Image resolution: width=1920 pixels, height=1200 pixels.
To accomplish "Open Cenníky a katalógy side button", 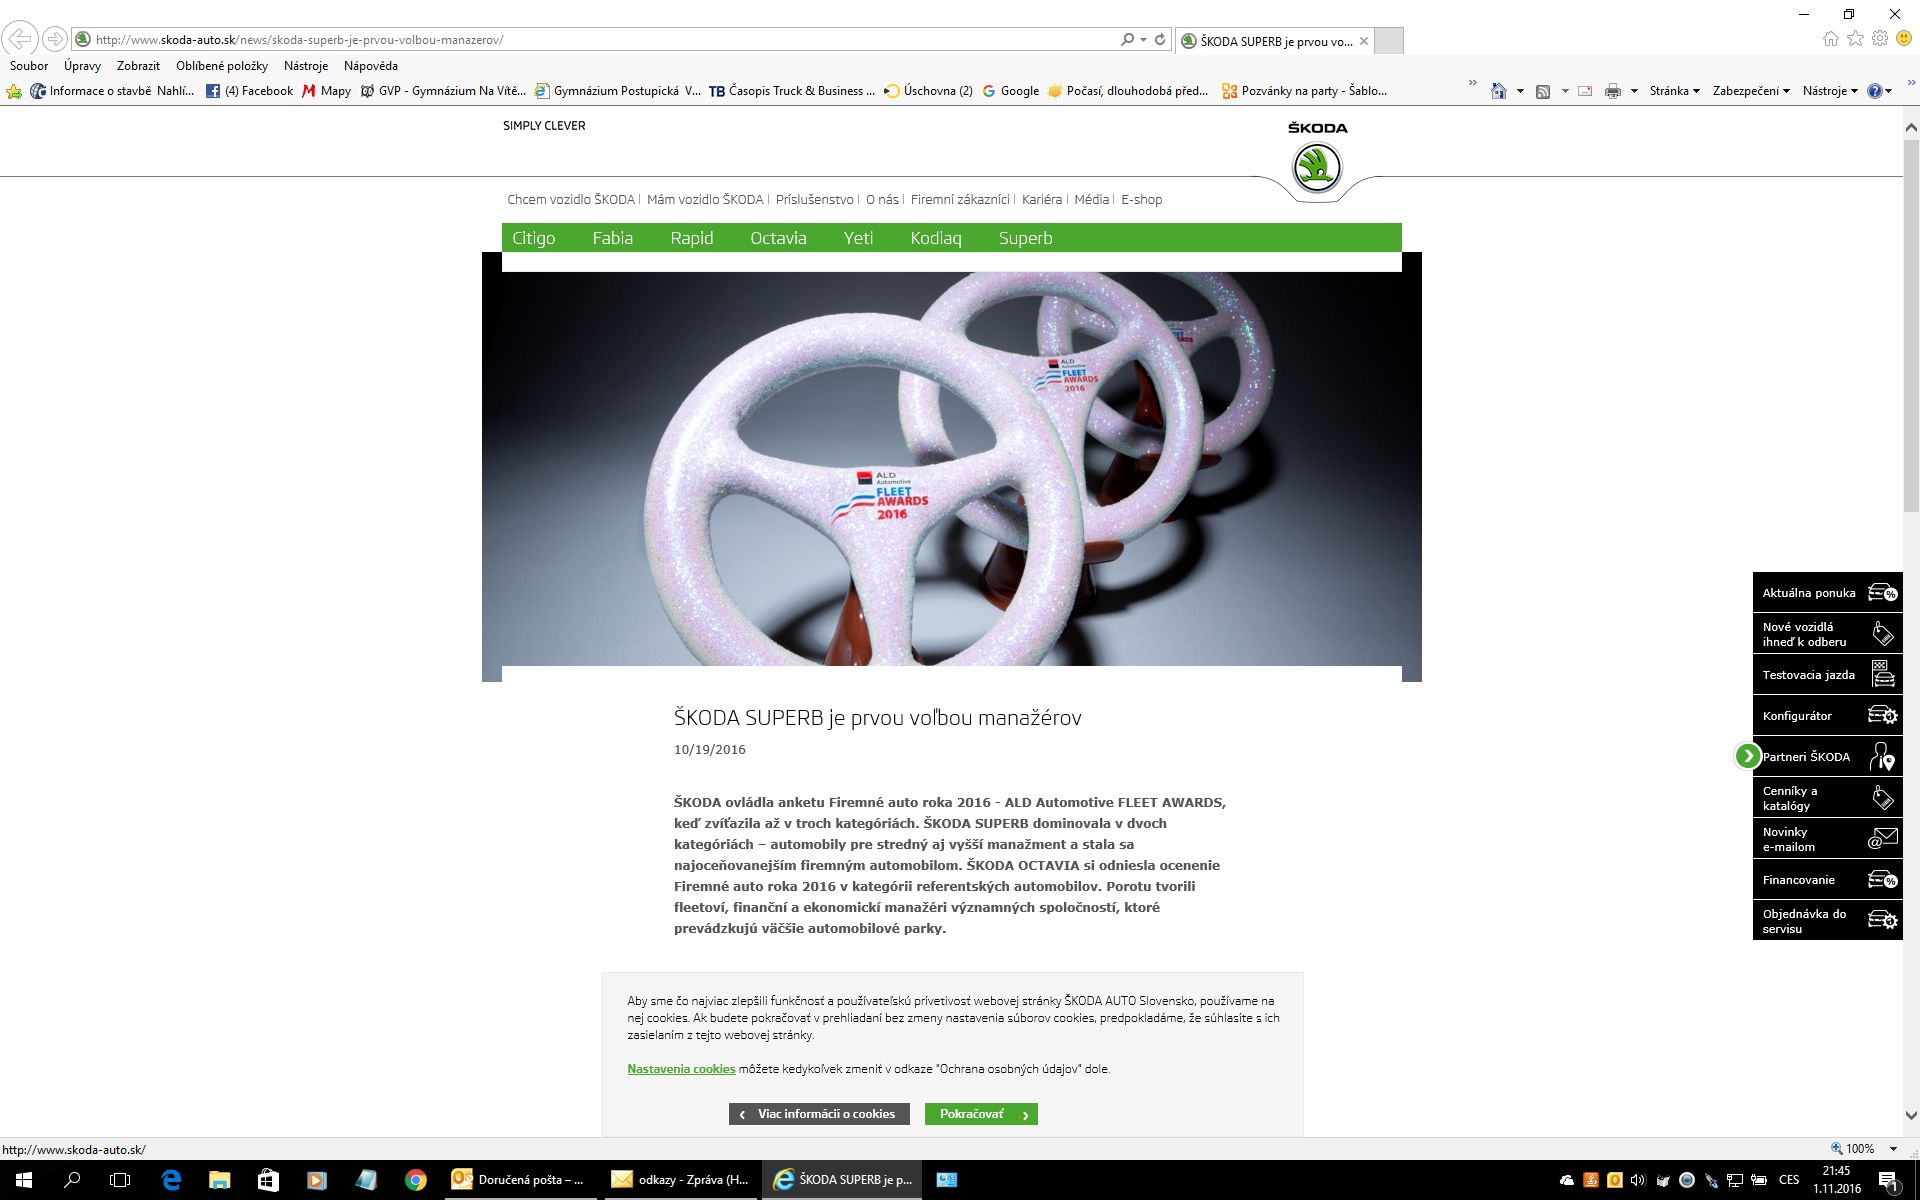I will (1827, 798).
